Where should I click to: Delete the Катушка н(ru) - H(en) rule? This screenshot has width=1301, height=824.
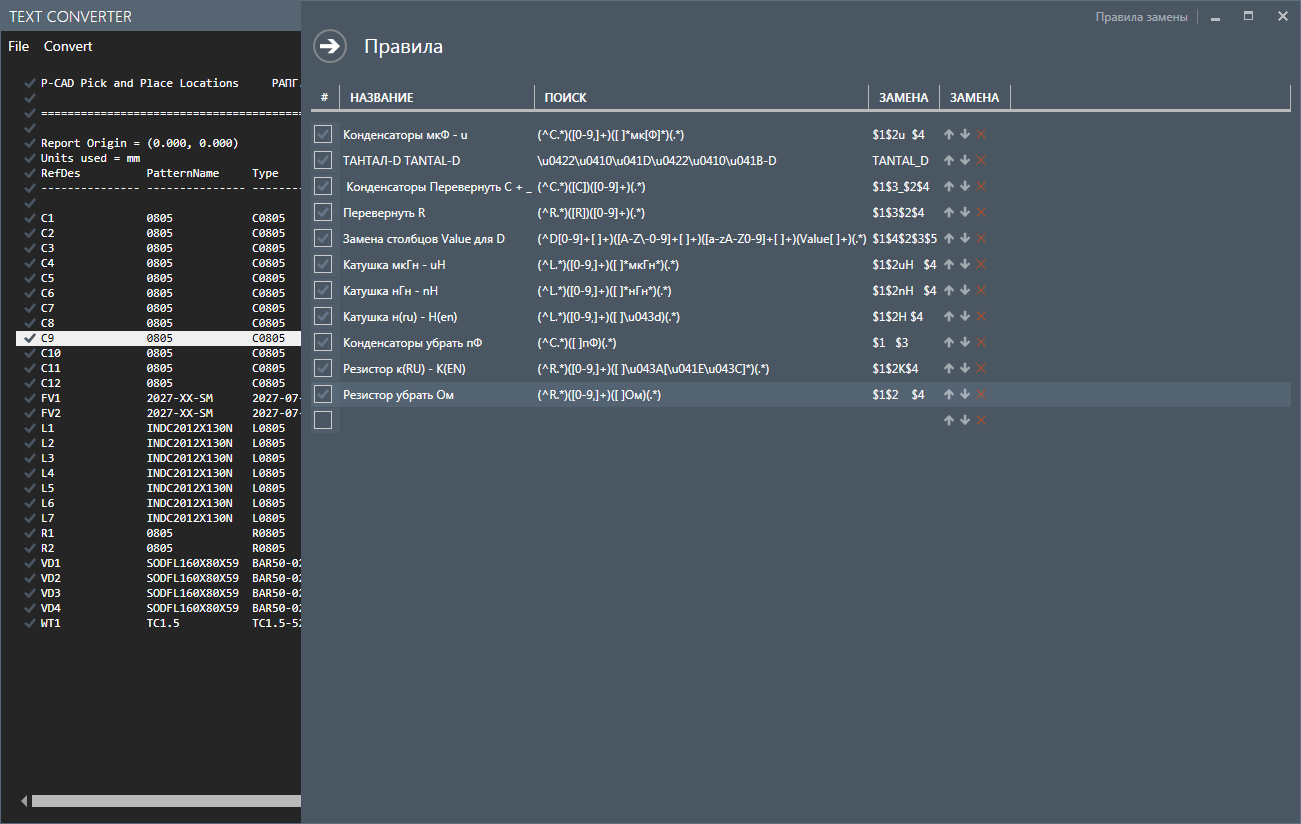pyautogui.click(x=981, y=316)
